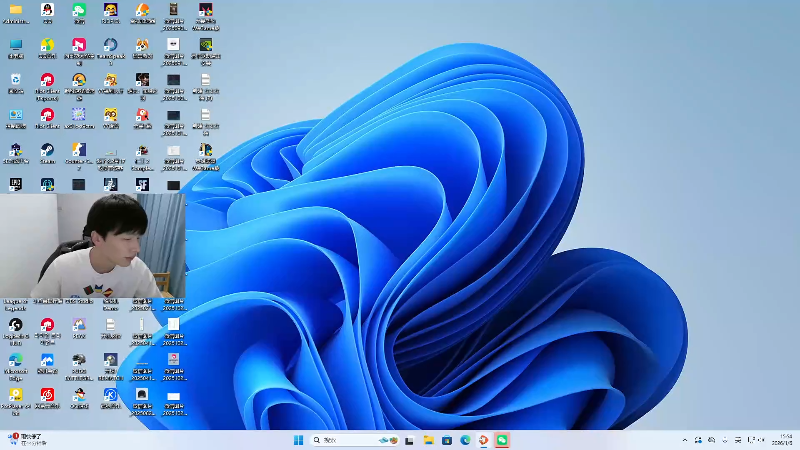Select the Logitech G HUB shortcut

(x=16, y=325)
